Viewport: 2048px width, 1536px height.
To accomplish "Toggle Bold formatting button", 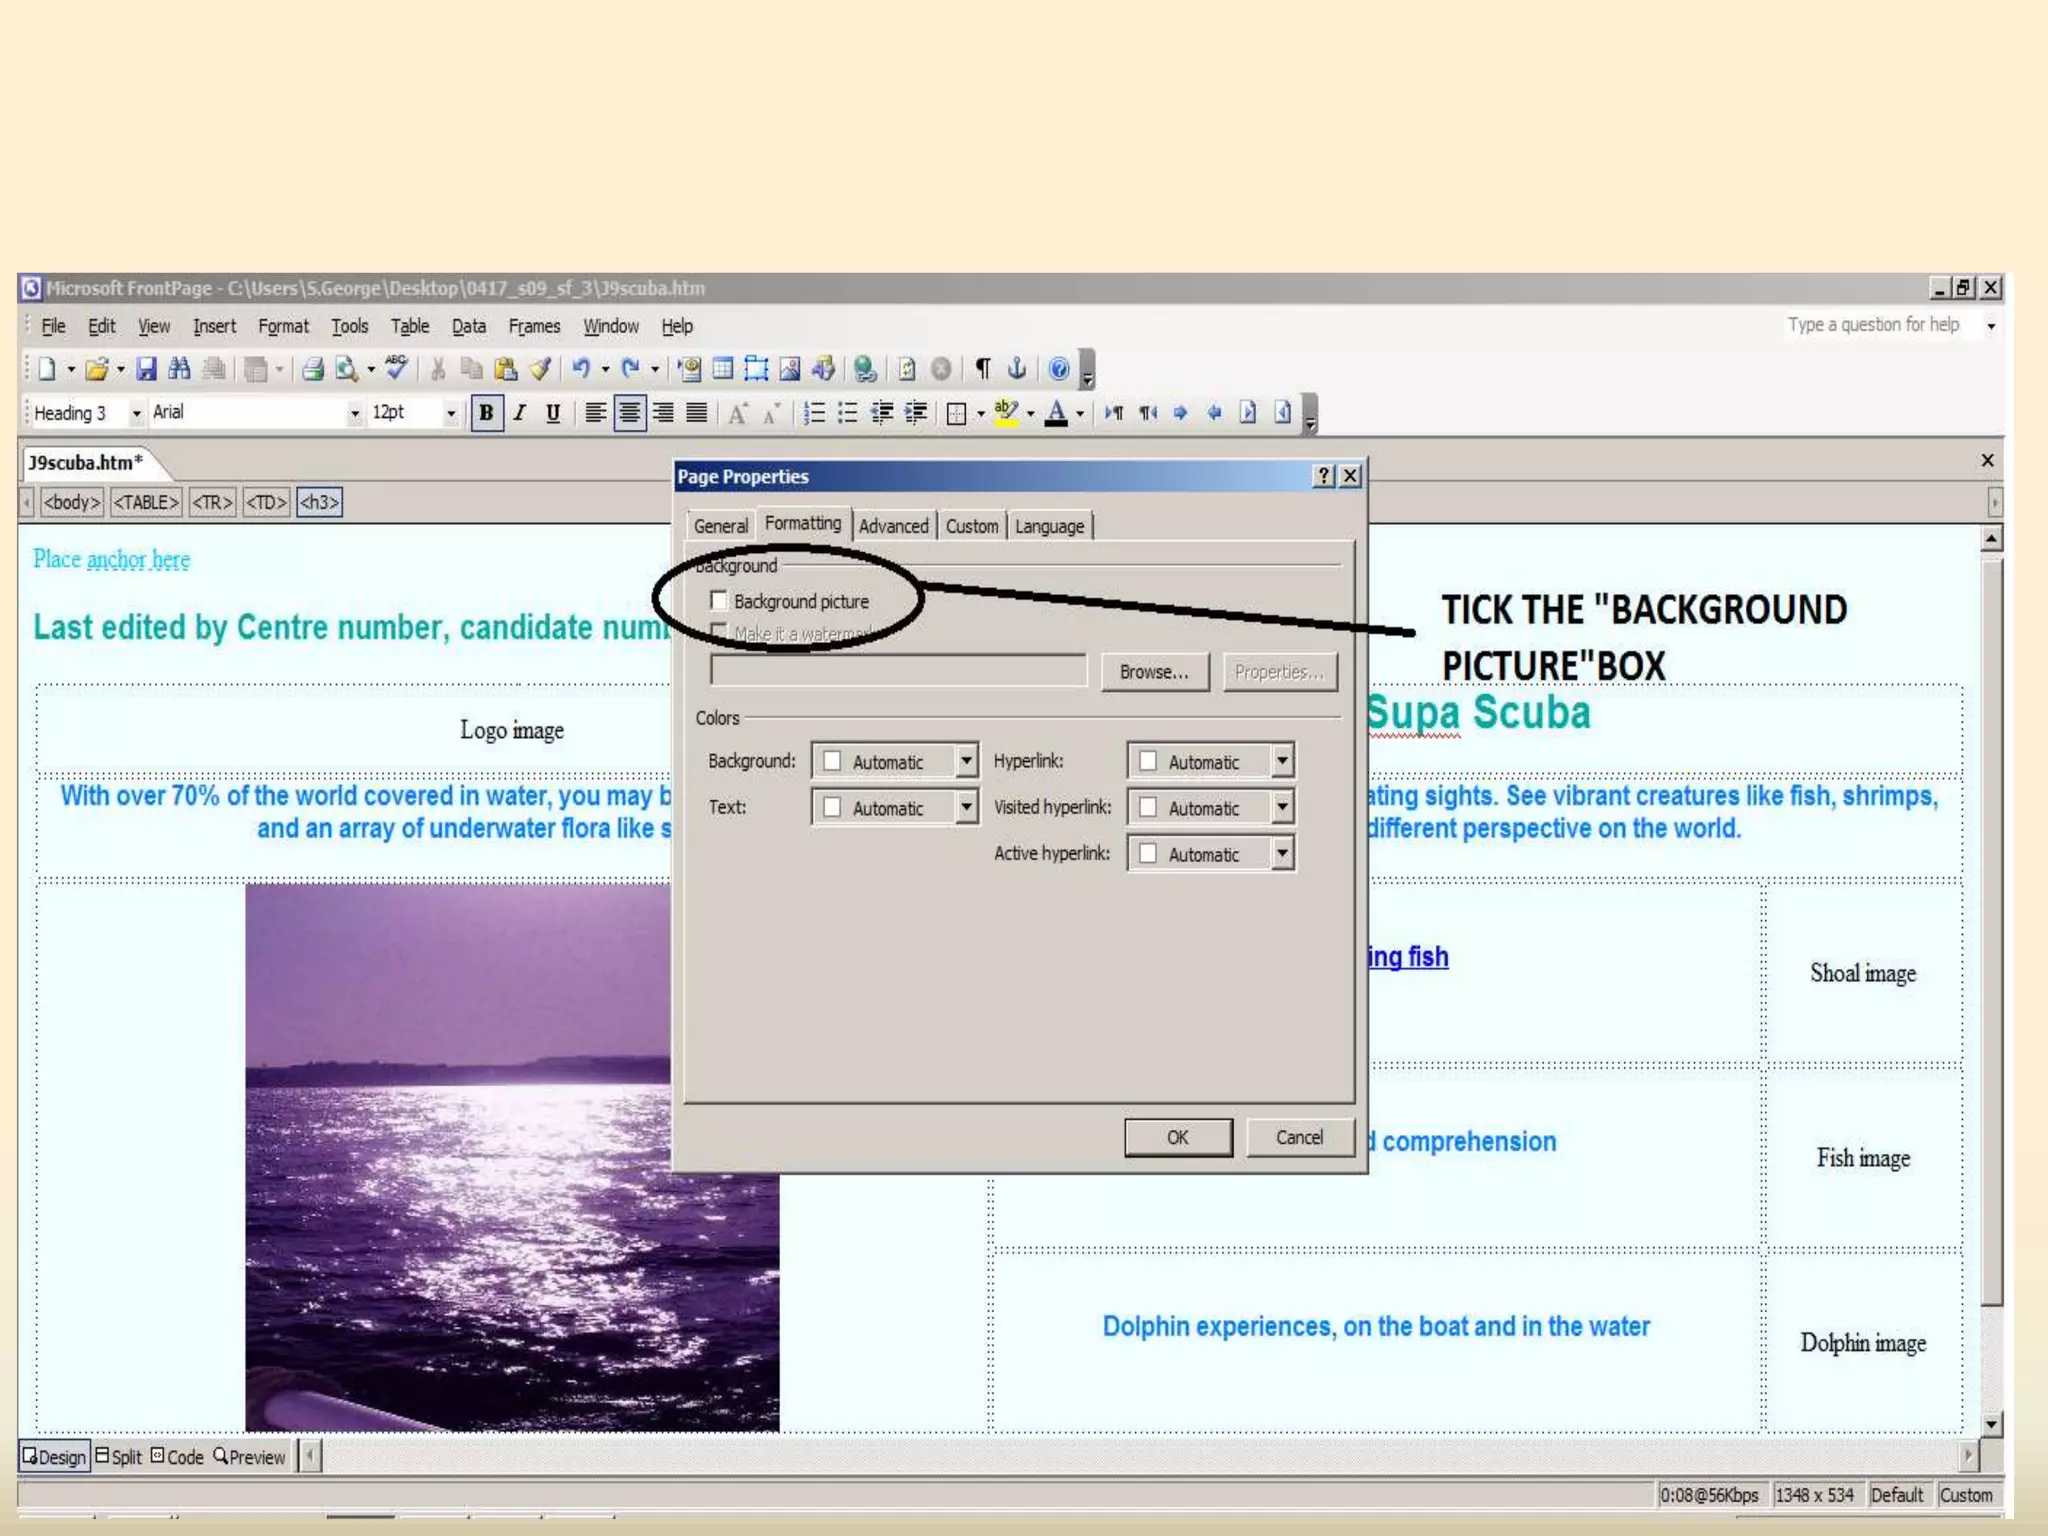I will click(486, 413).
